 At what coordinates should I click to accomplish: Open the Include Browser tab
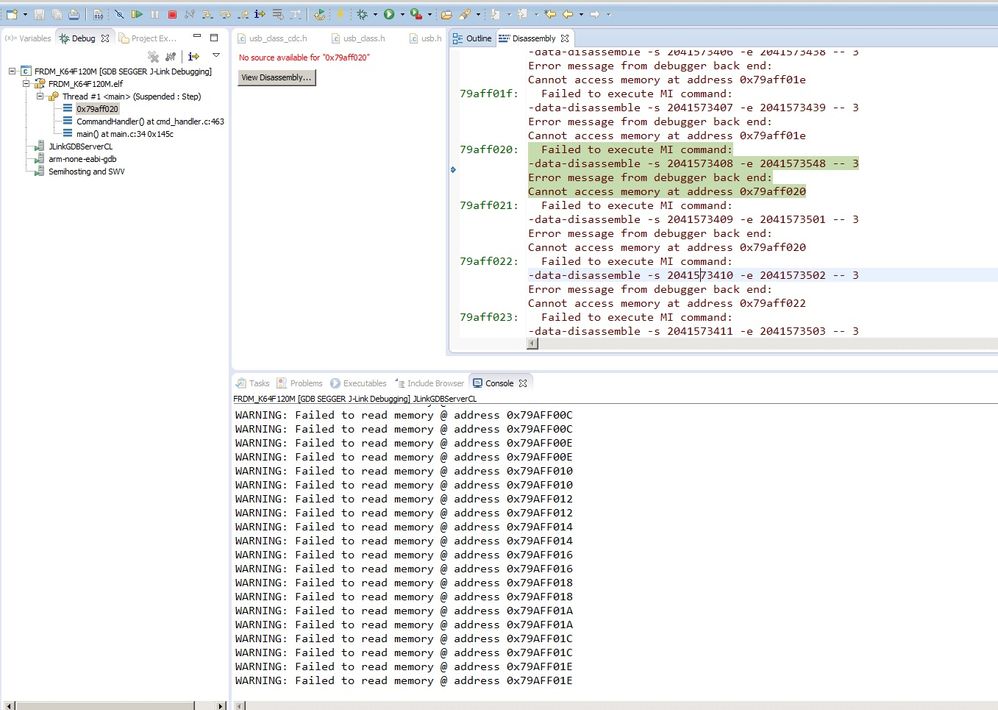430,383
